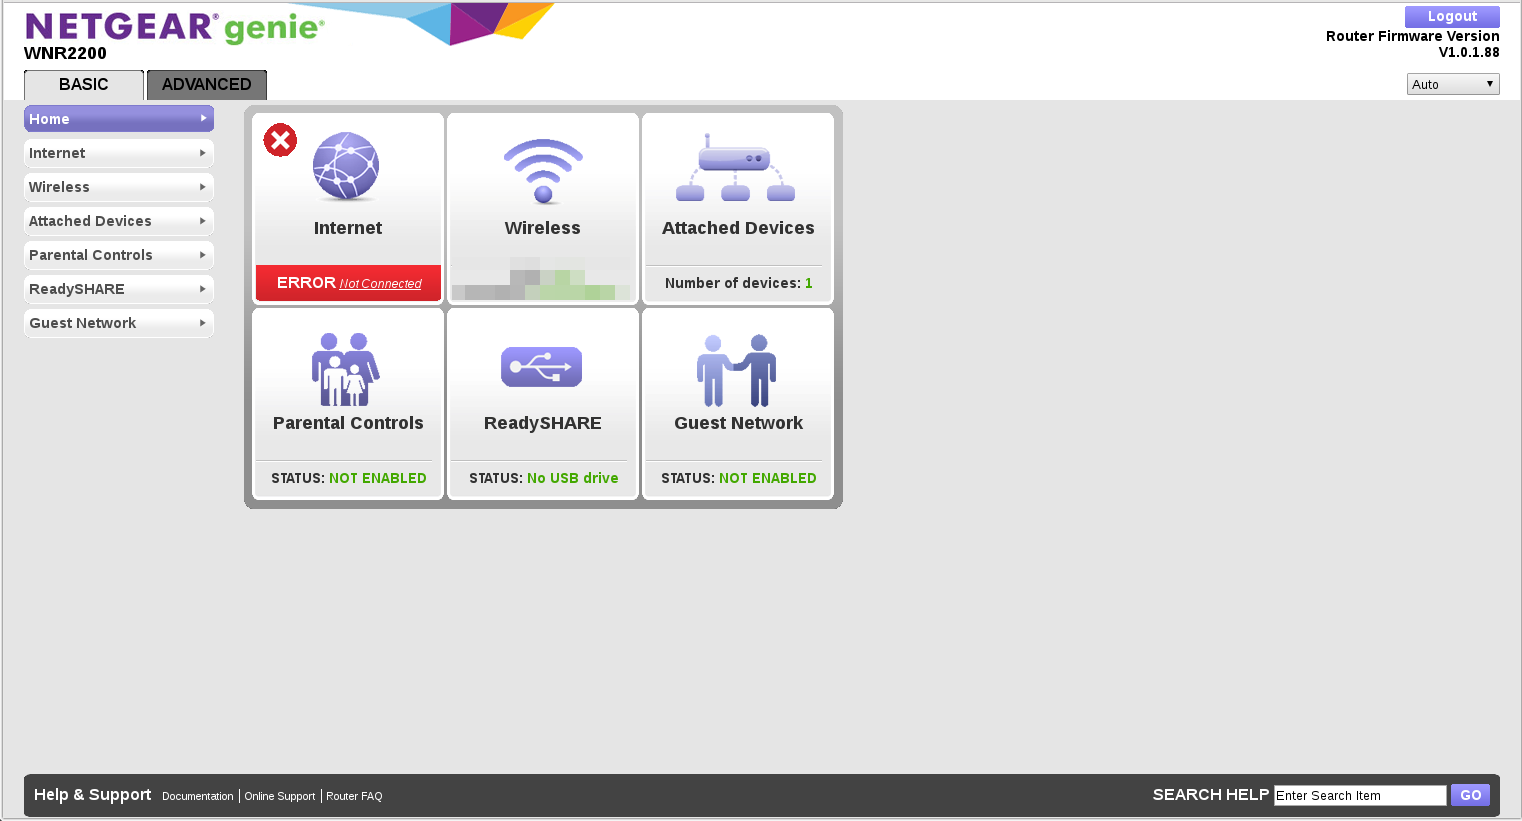The width and height of the screenshot is (1522, 821).
Task: Switch to the ADVANCED tab
Action: click(x=207, y=85)
